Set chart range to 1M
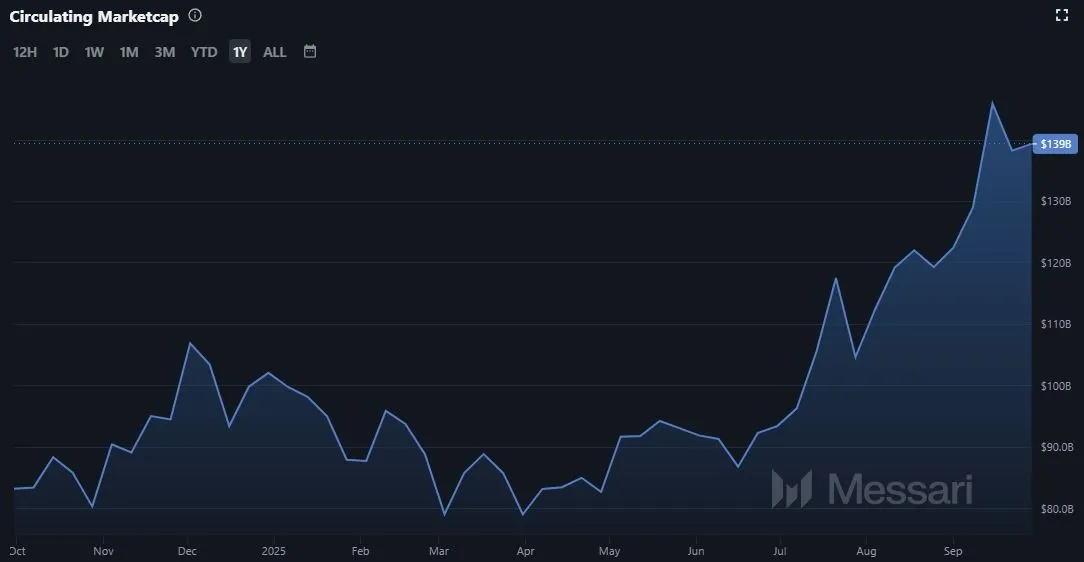 tap(129, 52)
